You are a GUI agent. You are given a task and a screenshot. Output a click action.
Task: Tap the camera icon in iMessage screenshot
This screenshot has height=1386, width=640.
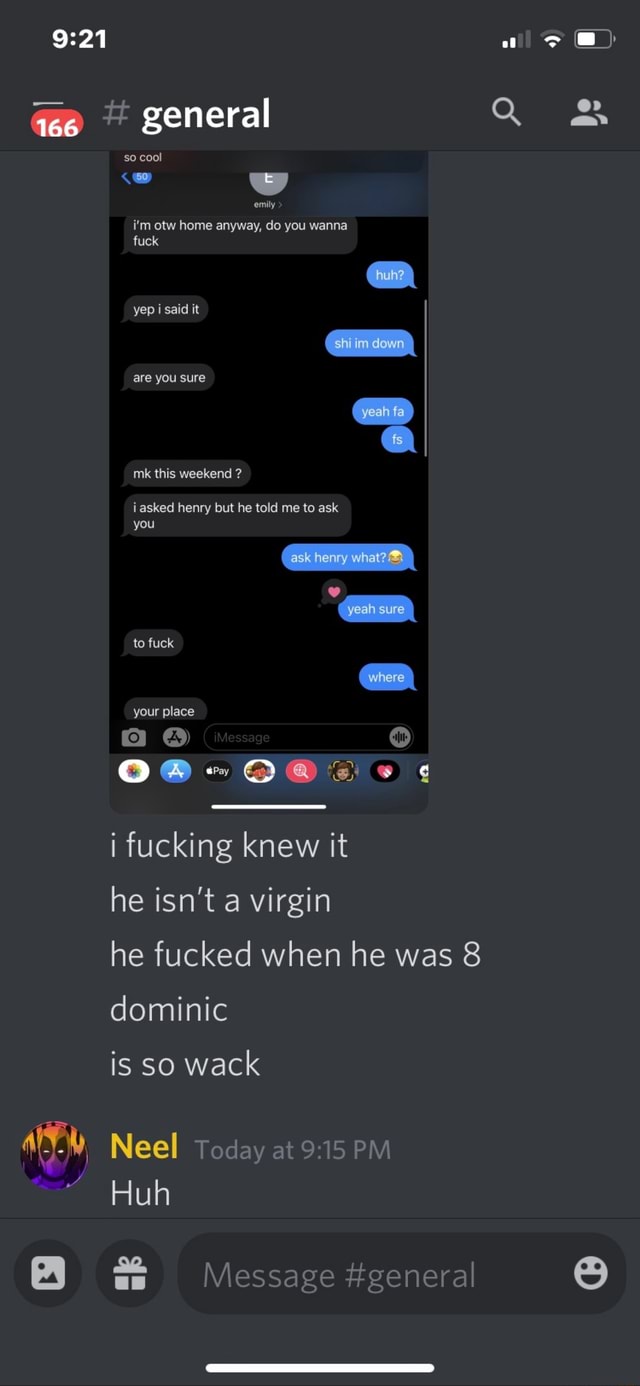[134, 738]
